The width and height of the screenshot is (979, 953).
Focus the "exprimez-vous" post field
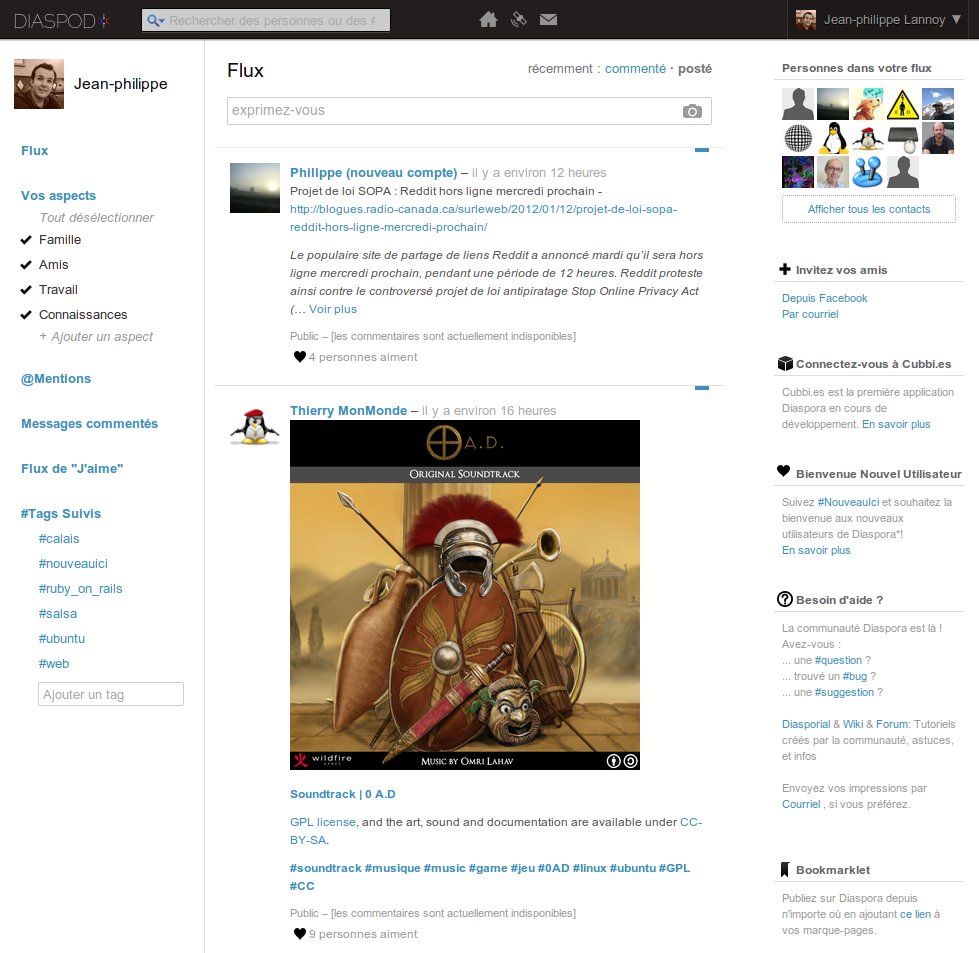pos(469,111)
